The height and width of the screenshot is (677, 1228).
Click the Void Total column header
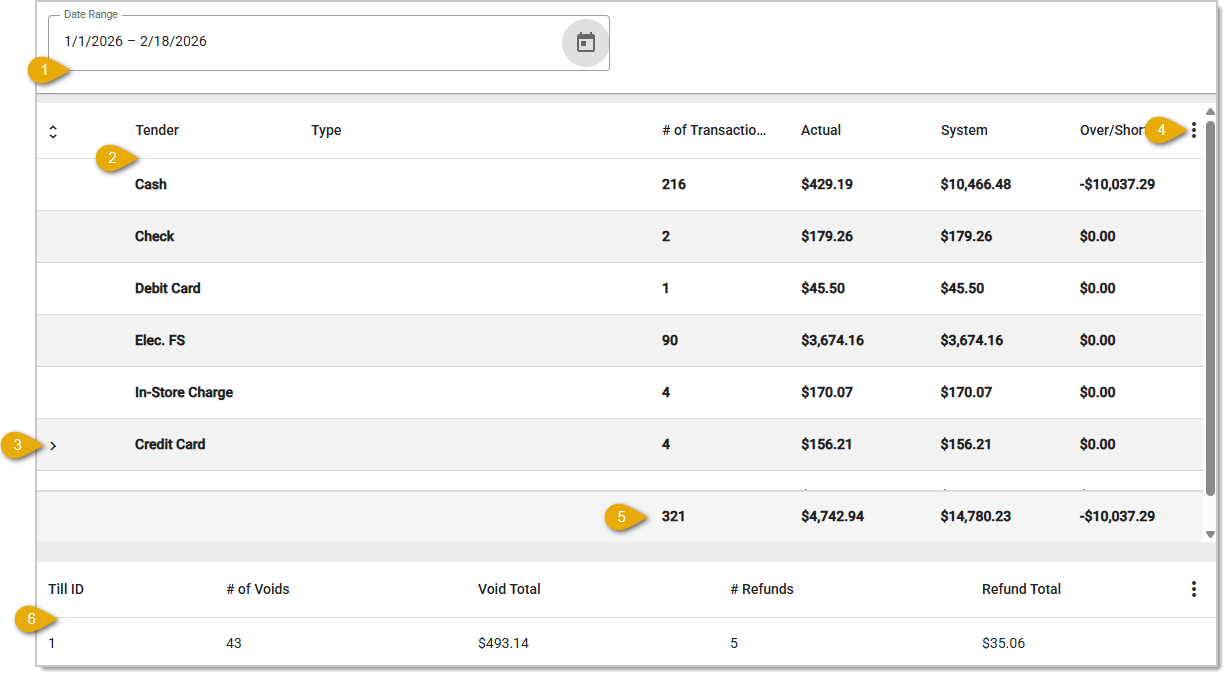coord(509,589)
